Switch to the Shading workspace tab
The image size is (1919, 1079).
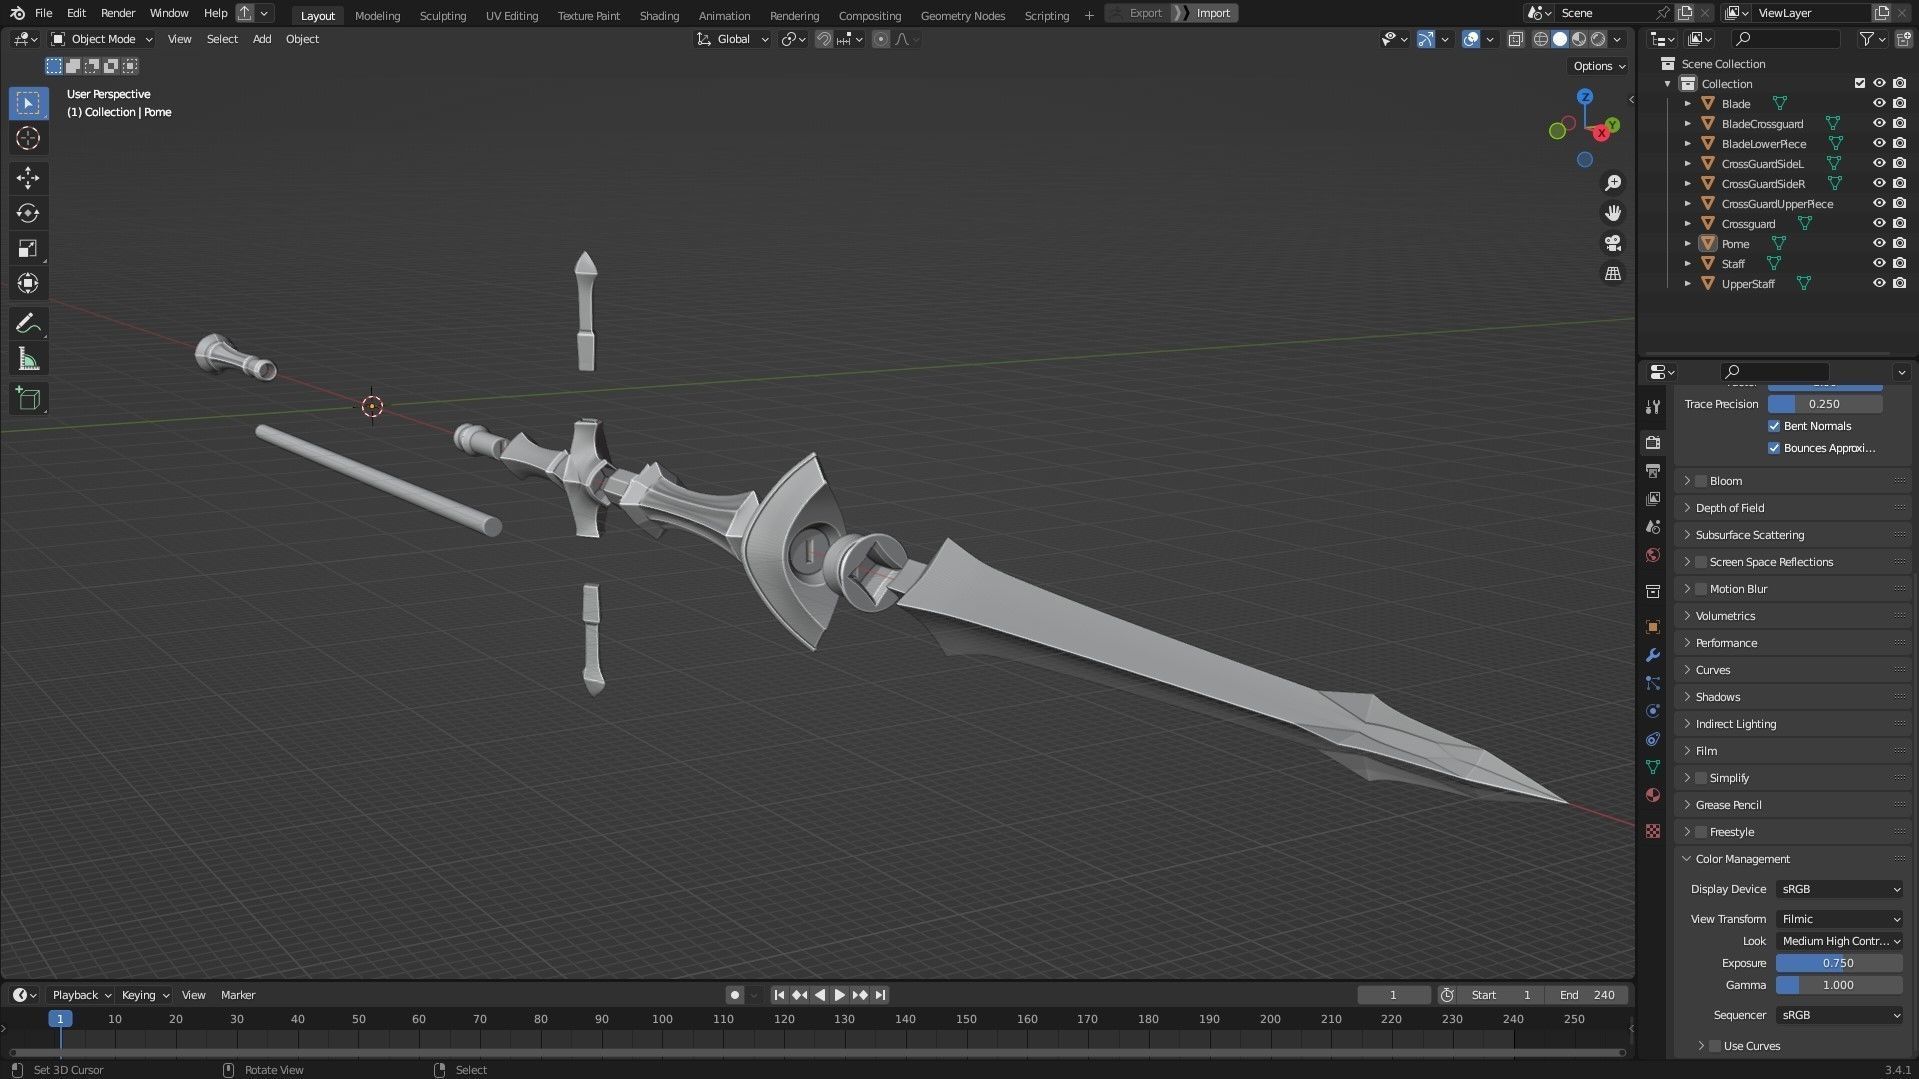[659, 15]
